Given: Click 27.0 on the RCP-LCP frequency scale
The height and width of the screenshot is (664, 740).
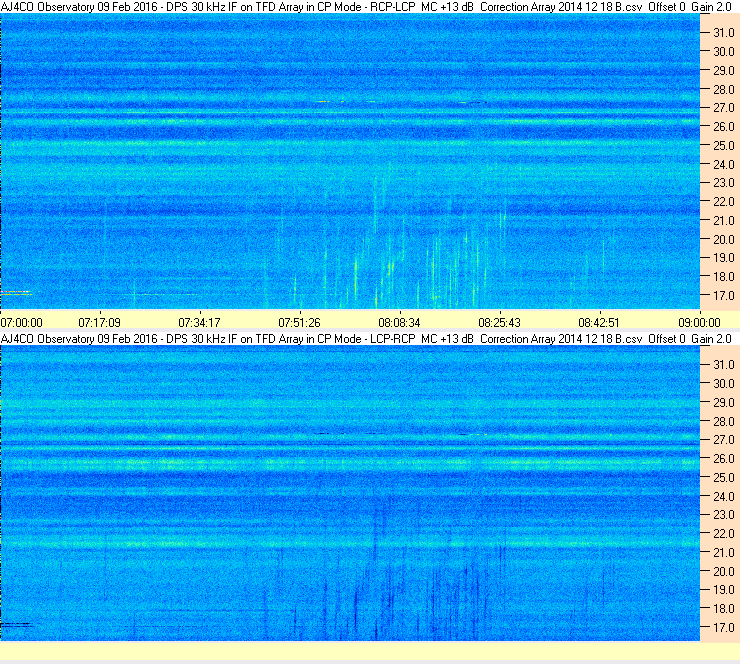Looking at the screenshot, I should (x=724, y=108).
